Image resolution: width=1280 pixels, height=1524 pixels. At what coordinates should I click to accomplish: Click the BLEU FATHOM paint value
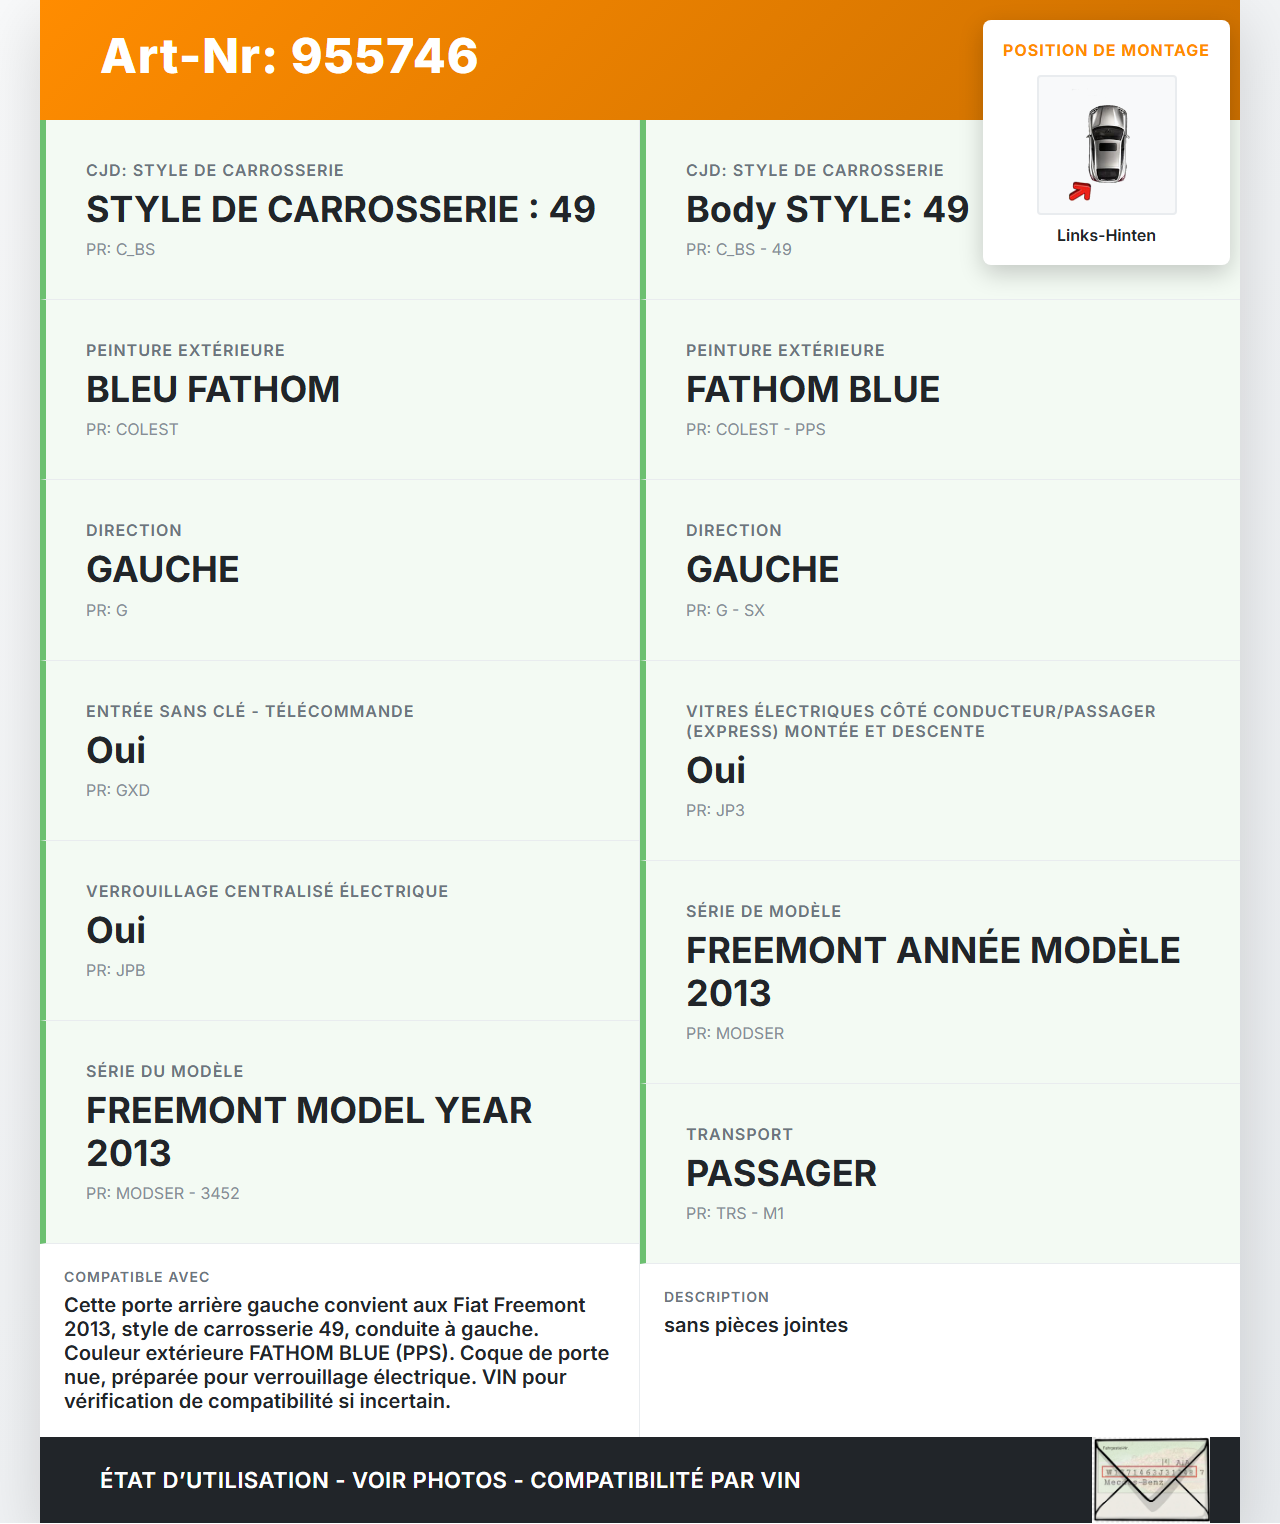(x=213, y=390)
